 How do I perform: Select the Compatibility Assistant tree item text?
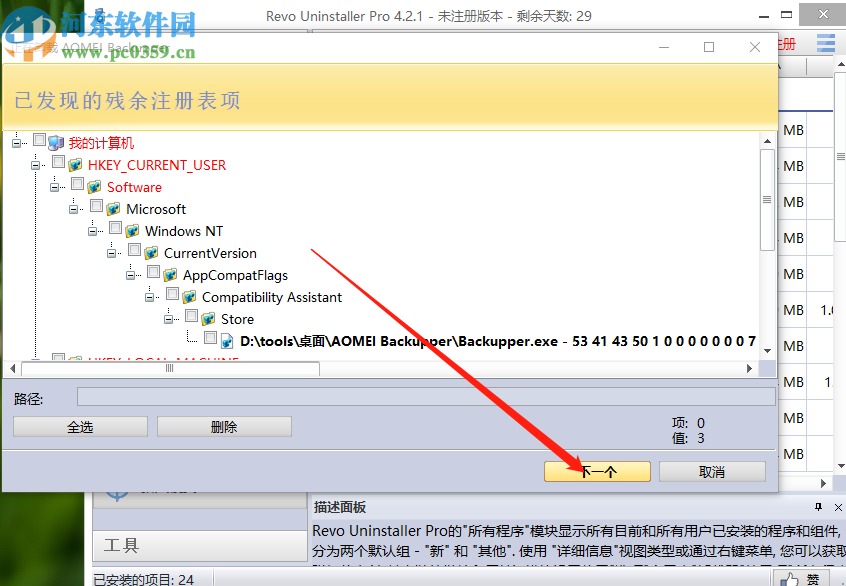(272, 297)
